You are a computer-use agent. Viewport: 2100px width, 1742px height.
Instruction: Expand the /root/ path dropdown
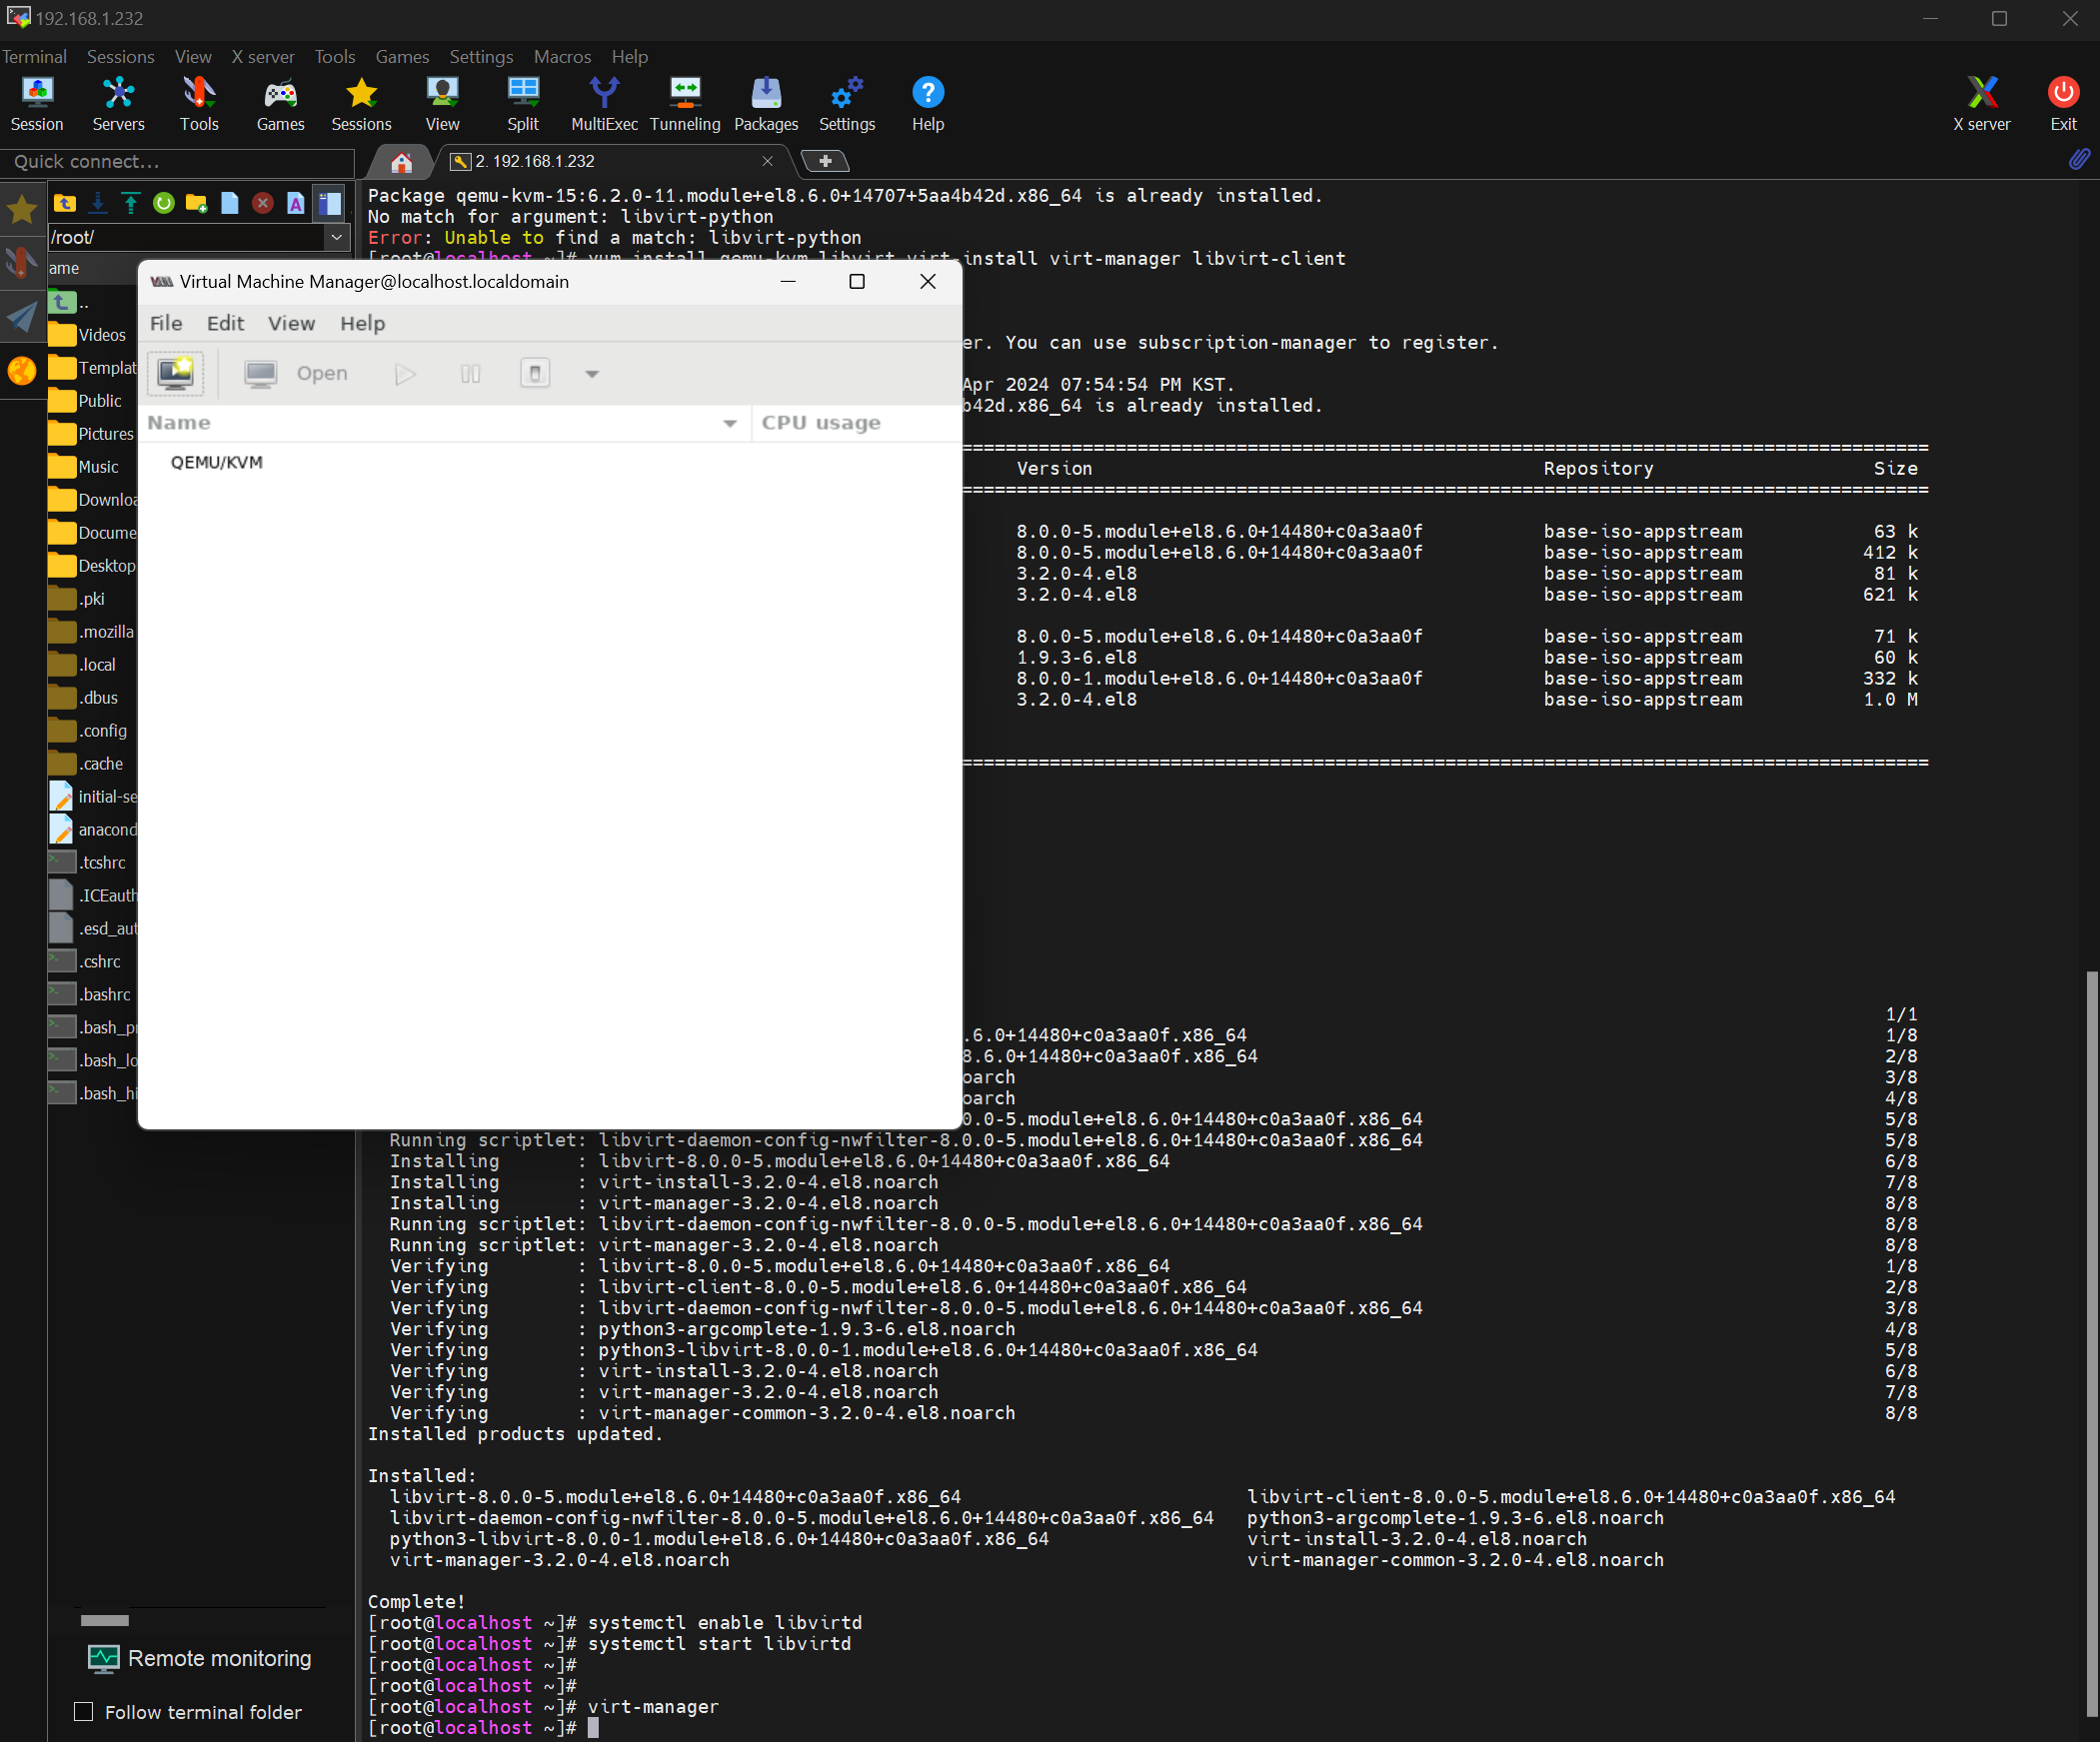point(337,237)
